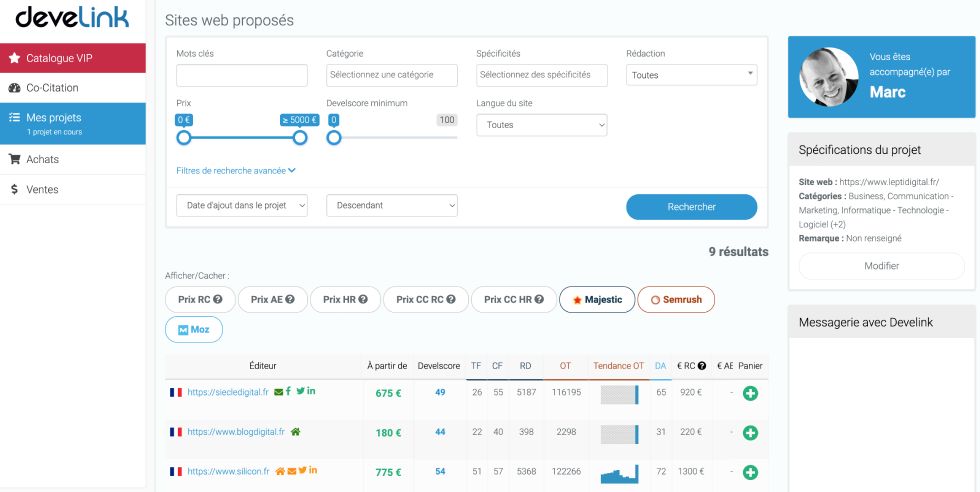The width and height of the screenshot is (980, 492).
Task: Click Marc's profile photo
Action: tap(829, 77)
